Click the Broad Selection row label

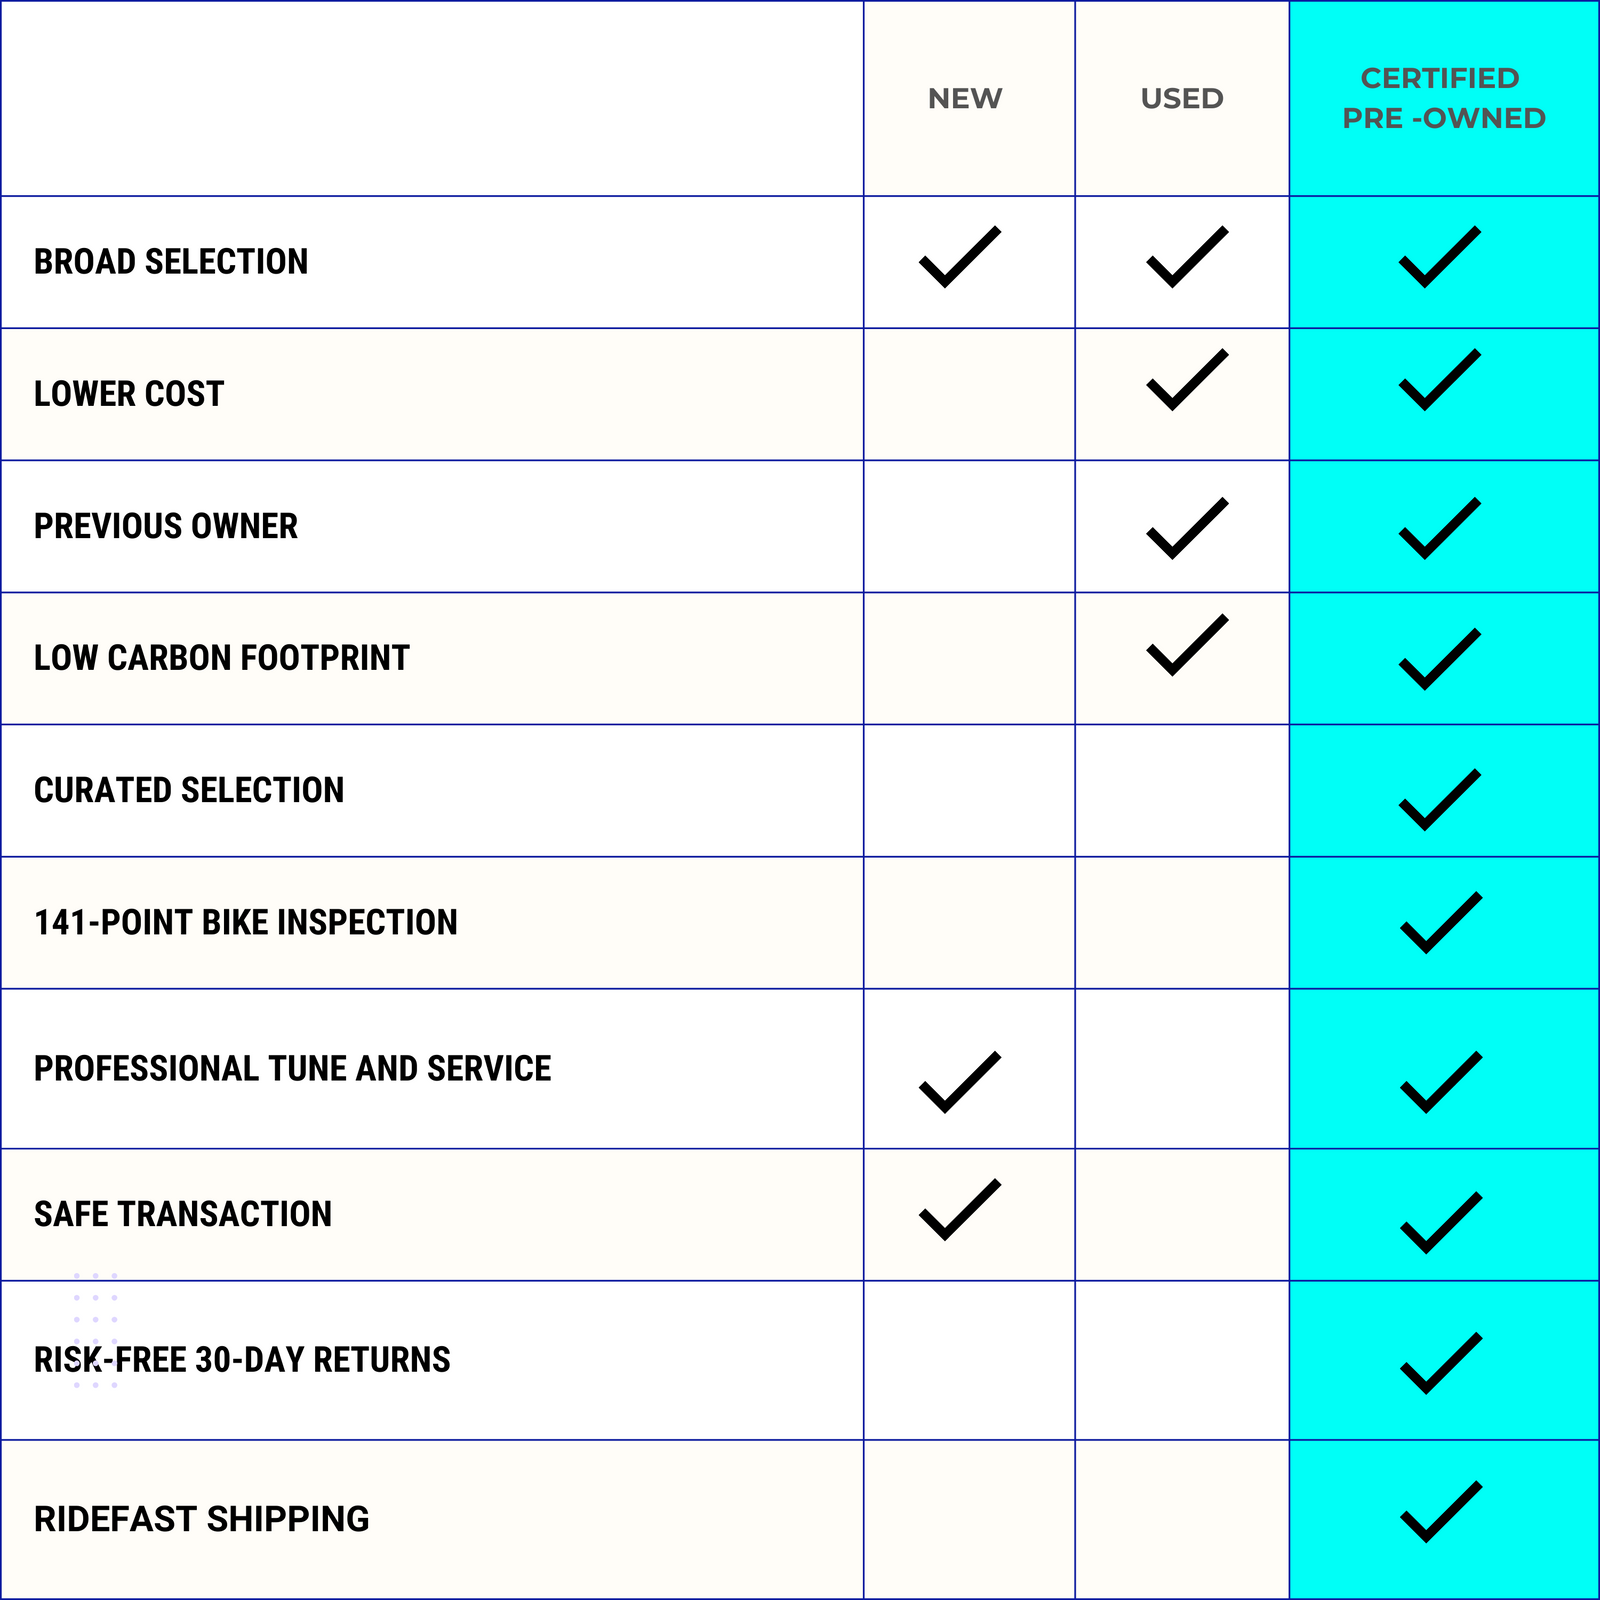(171, 262)
